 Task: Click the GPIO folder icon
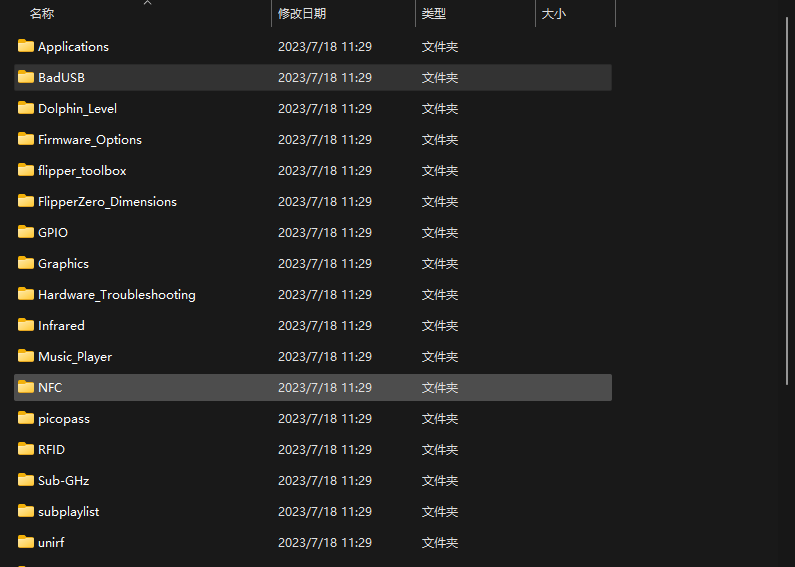[26, 232]
